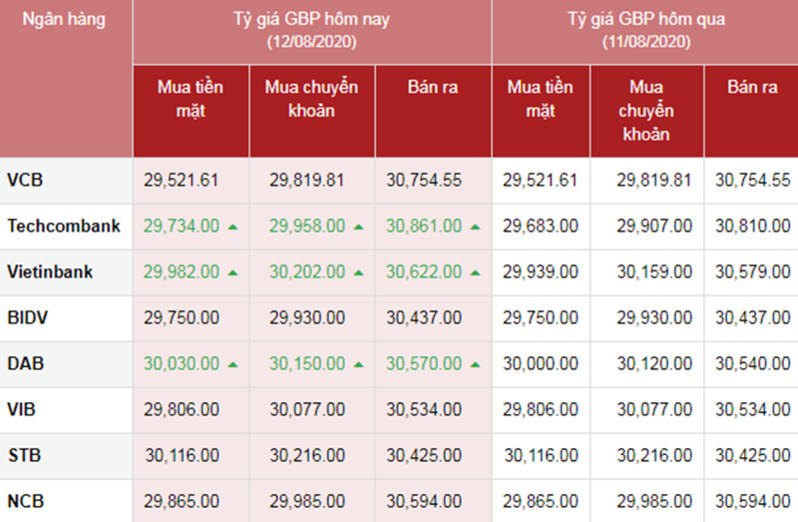This screenshot has width=798, height=522.
Task: Click green up arrow beside Techcombank 30,861.00
Action: coord(475,227)
